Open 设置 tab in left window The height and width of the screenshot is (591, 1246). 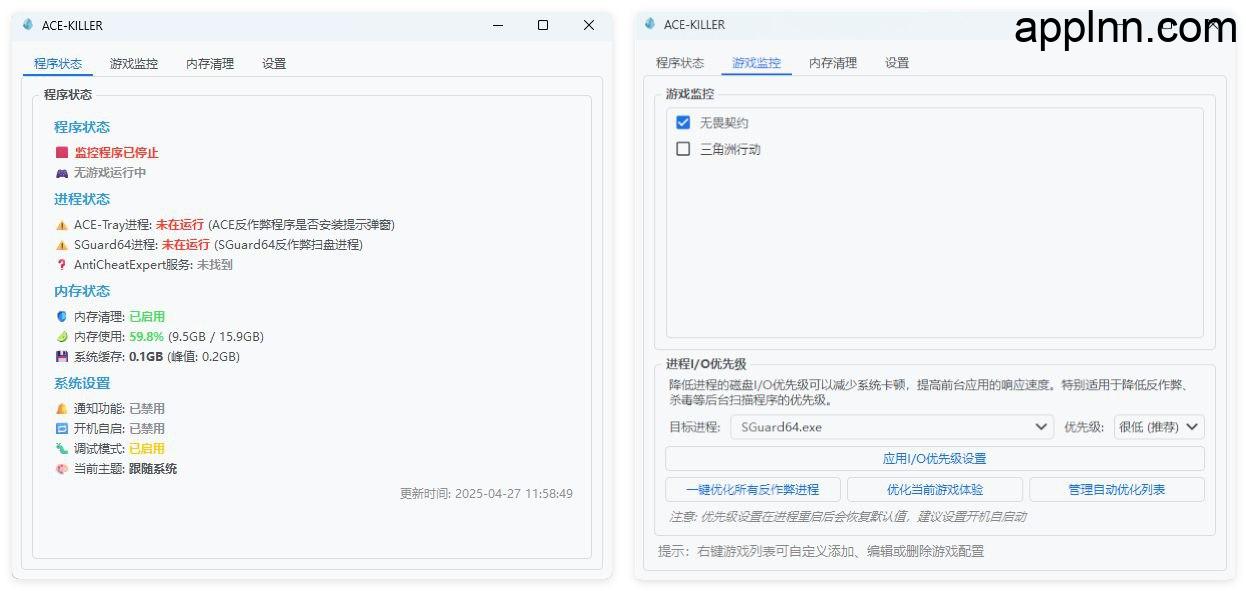(x=274, y=64)
